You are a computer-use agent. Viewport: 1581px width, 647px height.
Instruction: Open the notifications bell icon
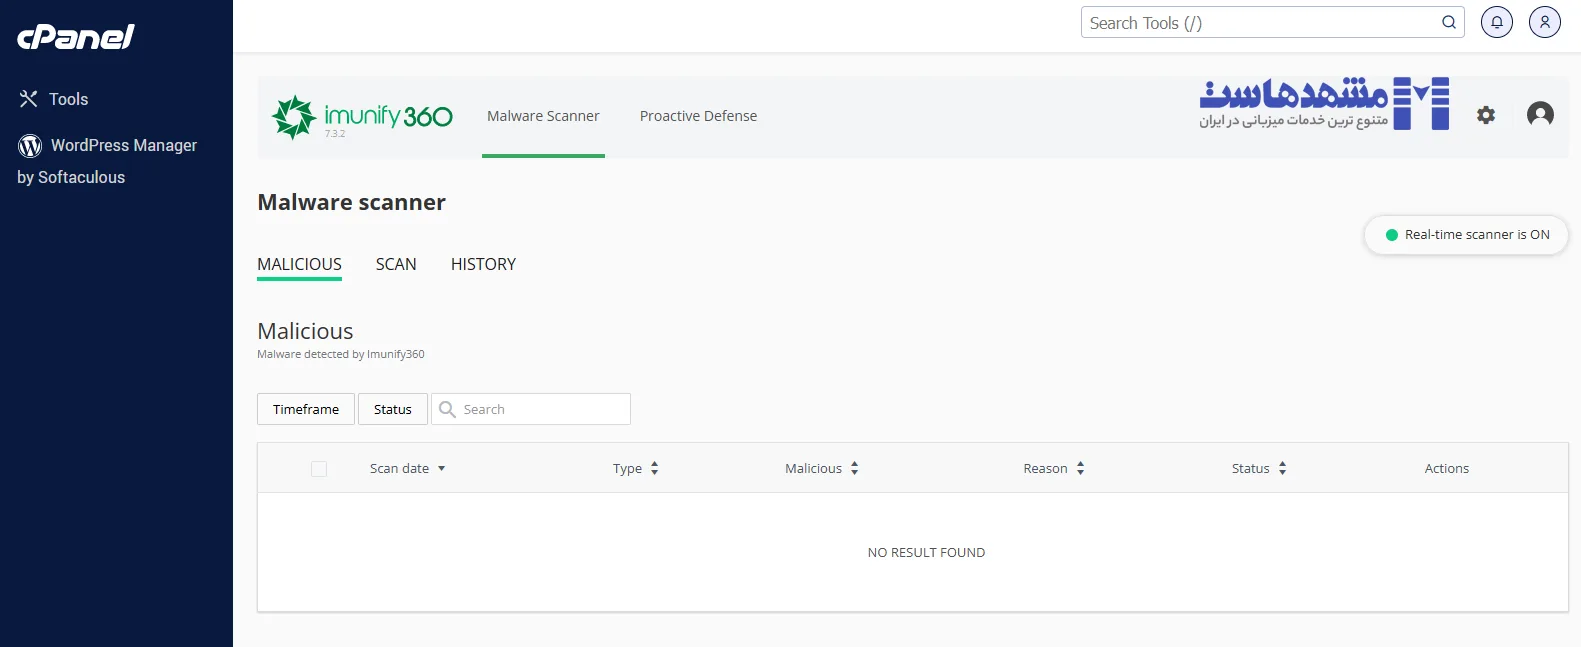[1496, 22]
